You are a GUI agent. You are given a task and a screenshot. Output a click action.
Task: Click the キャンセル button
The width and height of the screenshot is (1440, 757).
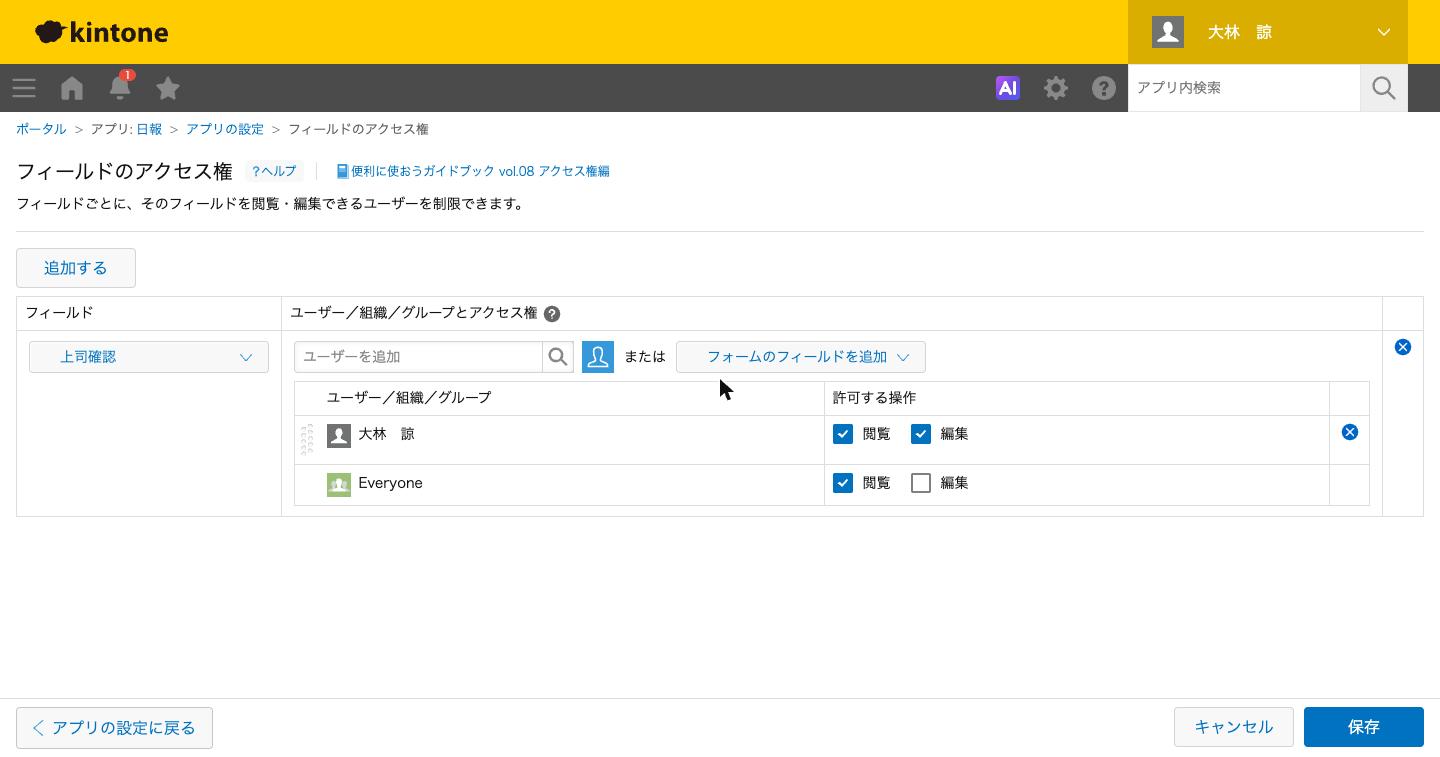1234,727
